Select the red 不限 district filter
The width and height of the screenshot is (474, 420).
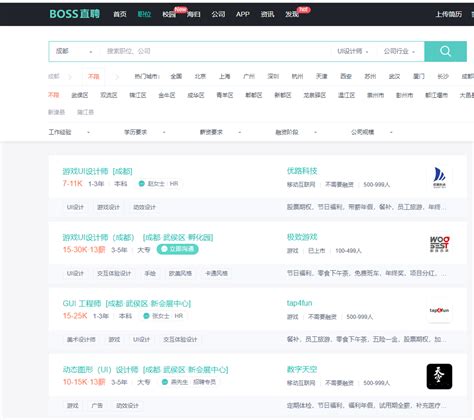pos(53,95)
